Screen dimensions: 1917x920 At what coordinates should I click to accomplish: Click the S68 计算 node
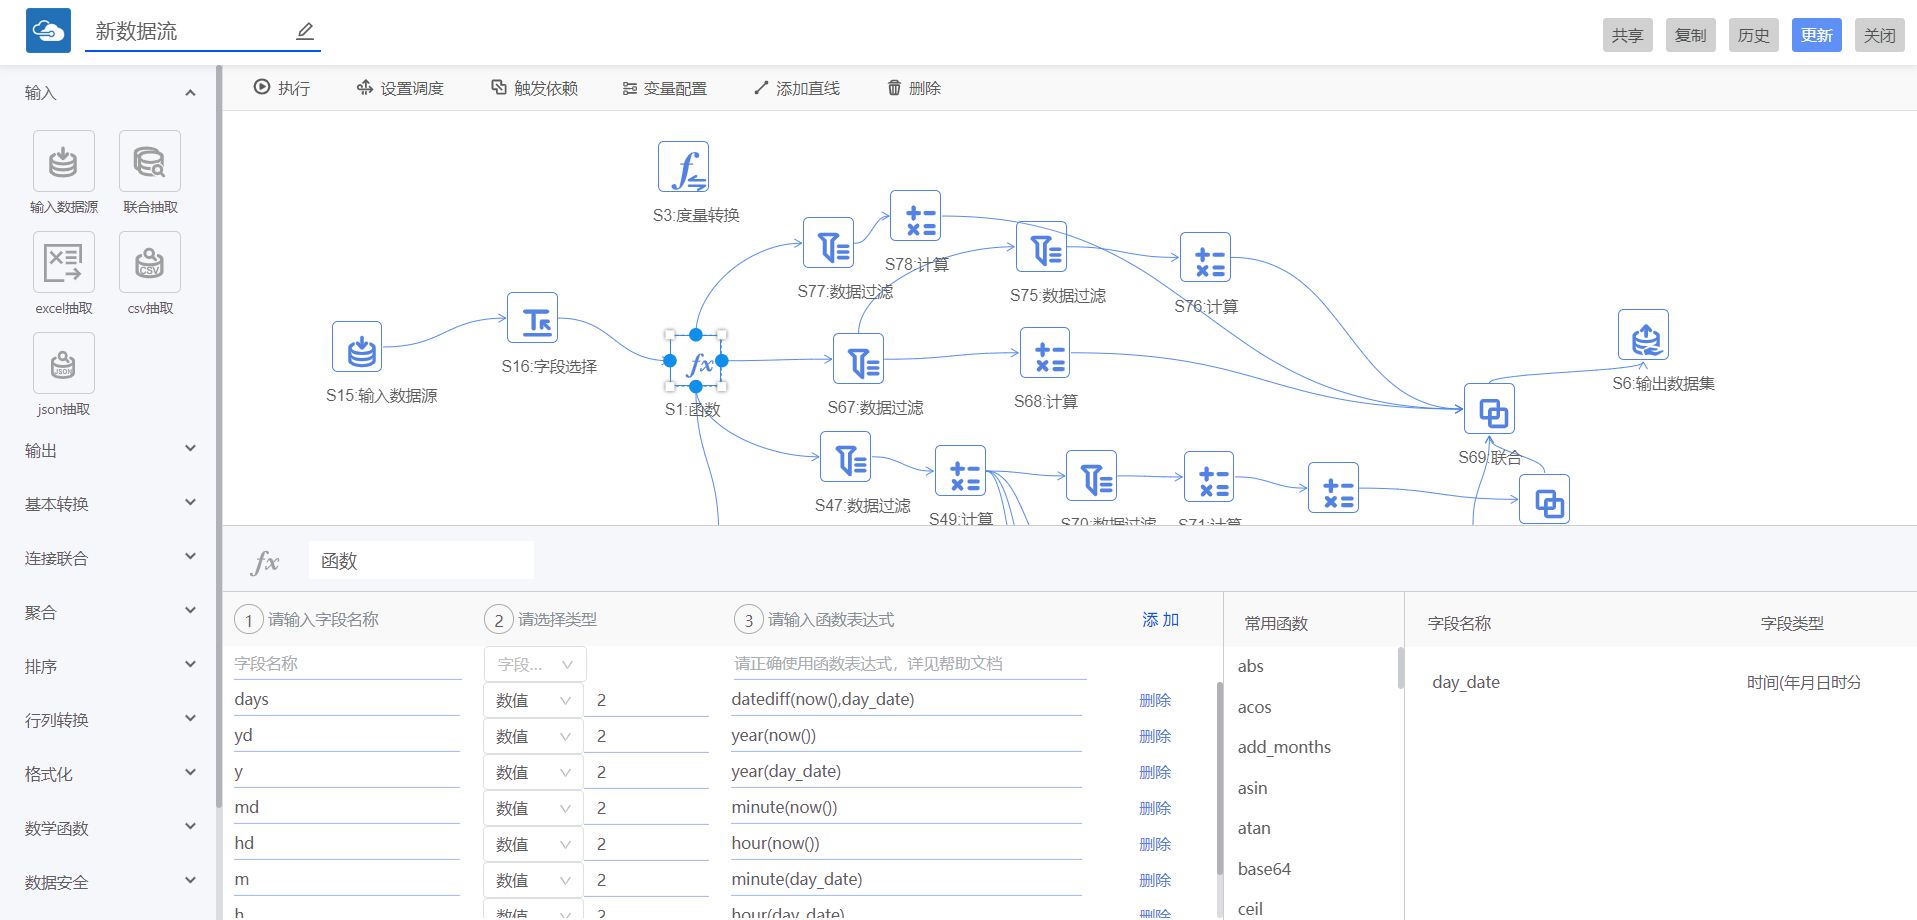coord(1045,353)
